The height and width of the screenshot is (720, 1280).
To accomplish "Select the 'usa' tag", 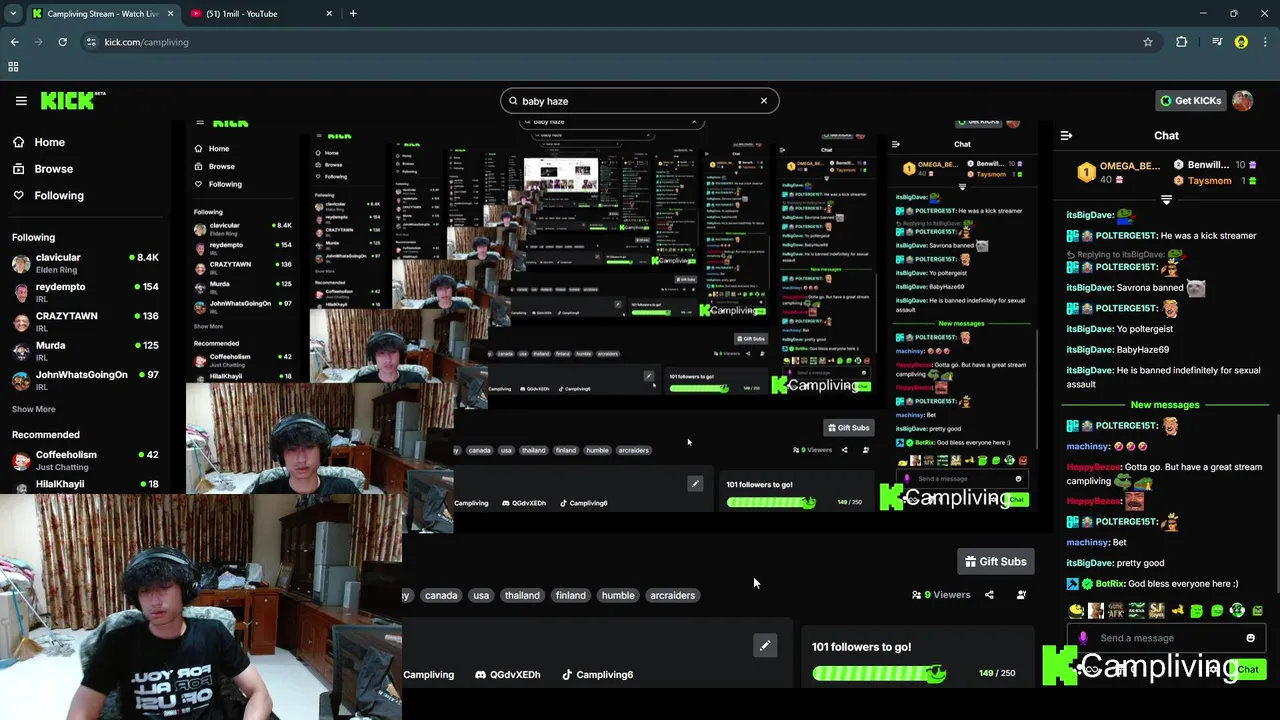I will [481, 595].
